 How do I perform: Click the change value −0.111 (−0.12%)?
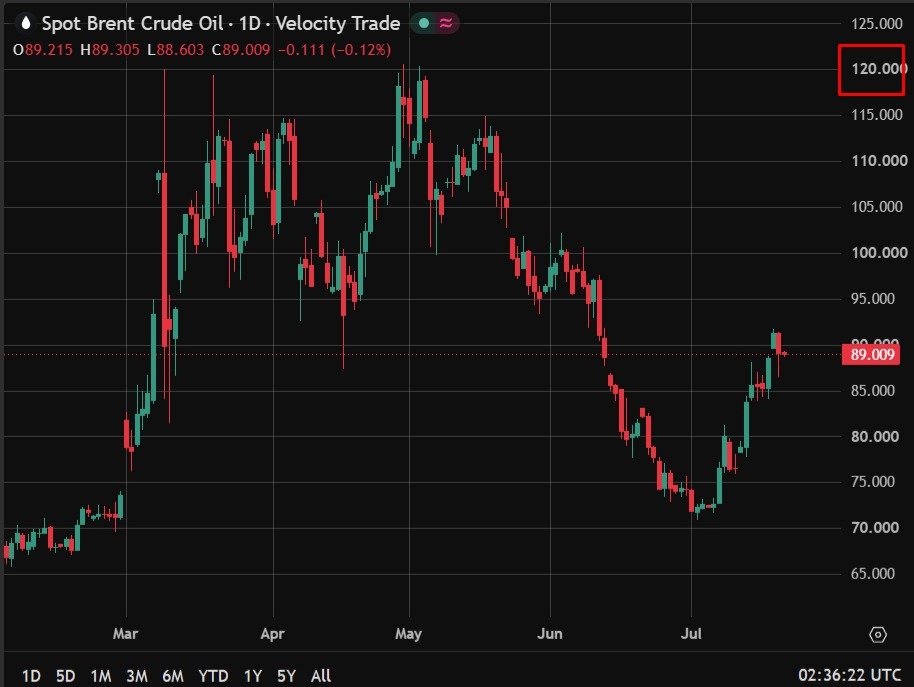(x=335, y=50)
